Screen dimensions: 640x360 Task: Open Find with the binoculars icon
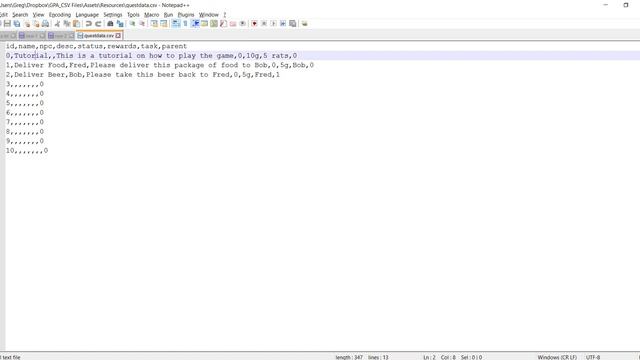[110, 24]
